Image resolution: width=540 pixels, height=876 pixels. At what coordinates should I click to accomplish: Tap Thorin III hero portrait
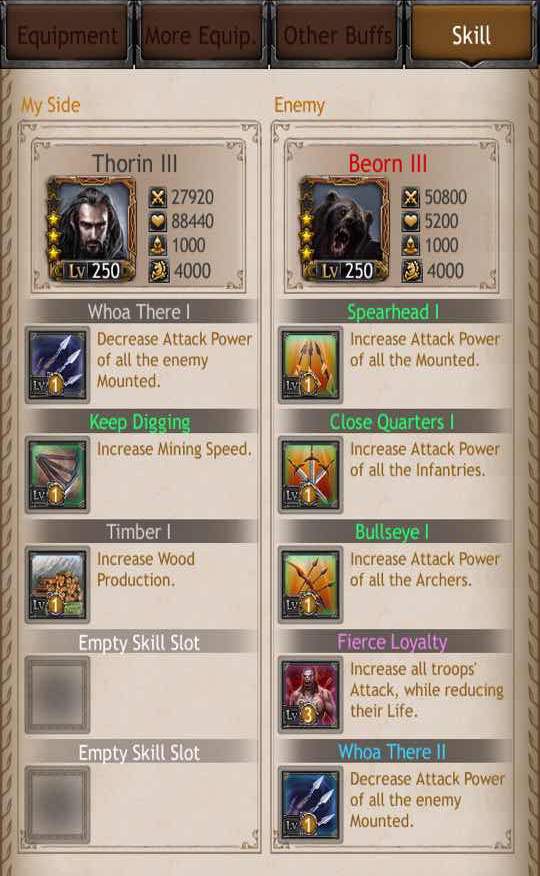(x=92, y=228)
